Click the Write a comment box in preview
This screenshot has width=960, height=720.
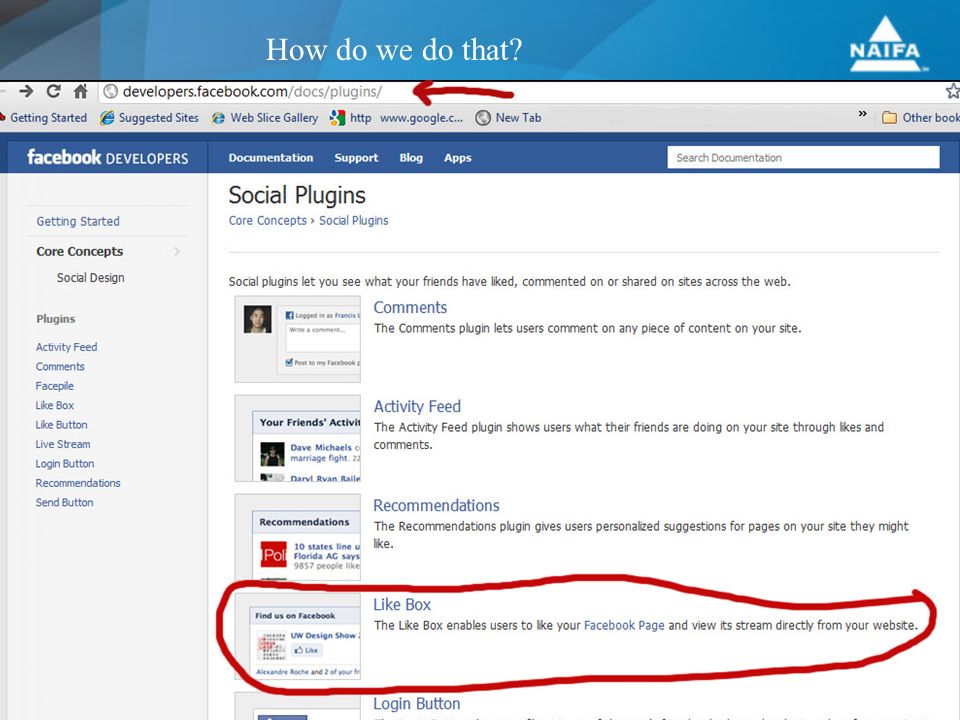323,337
